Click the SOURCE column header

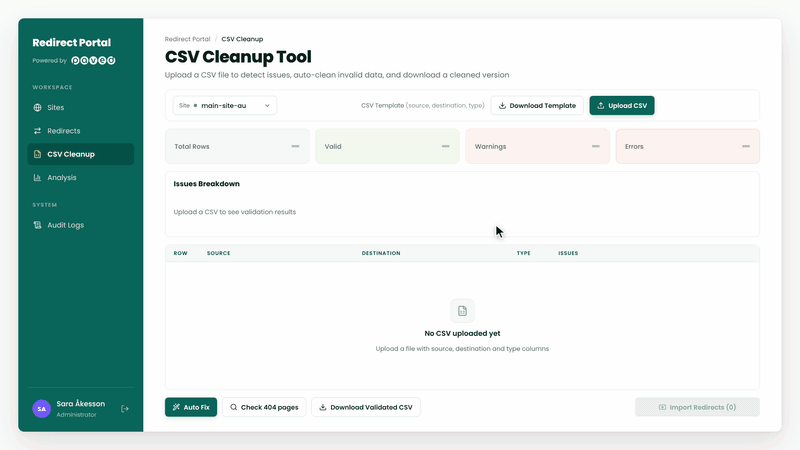(x=218, y=253)
